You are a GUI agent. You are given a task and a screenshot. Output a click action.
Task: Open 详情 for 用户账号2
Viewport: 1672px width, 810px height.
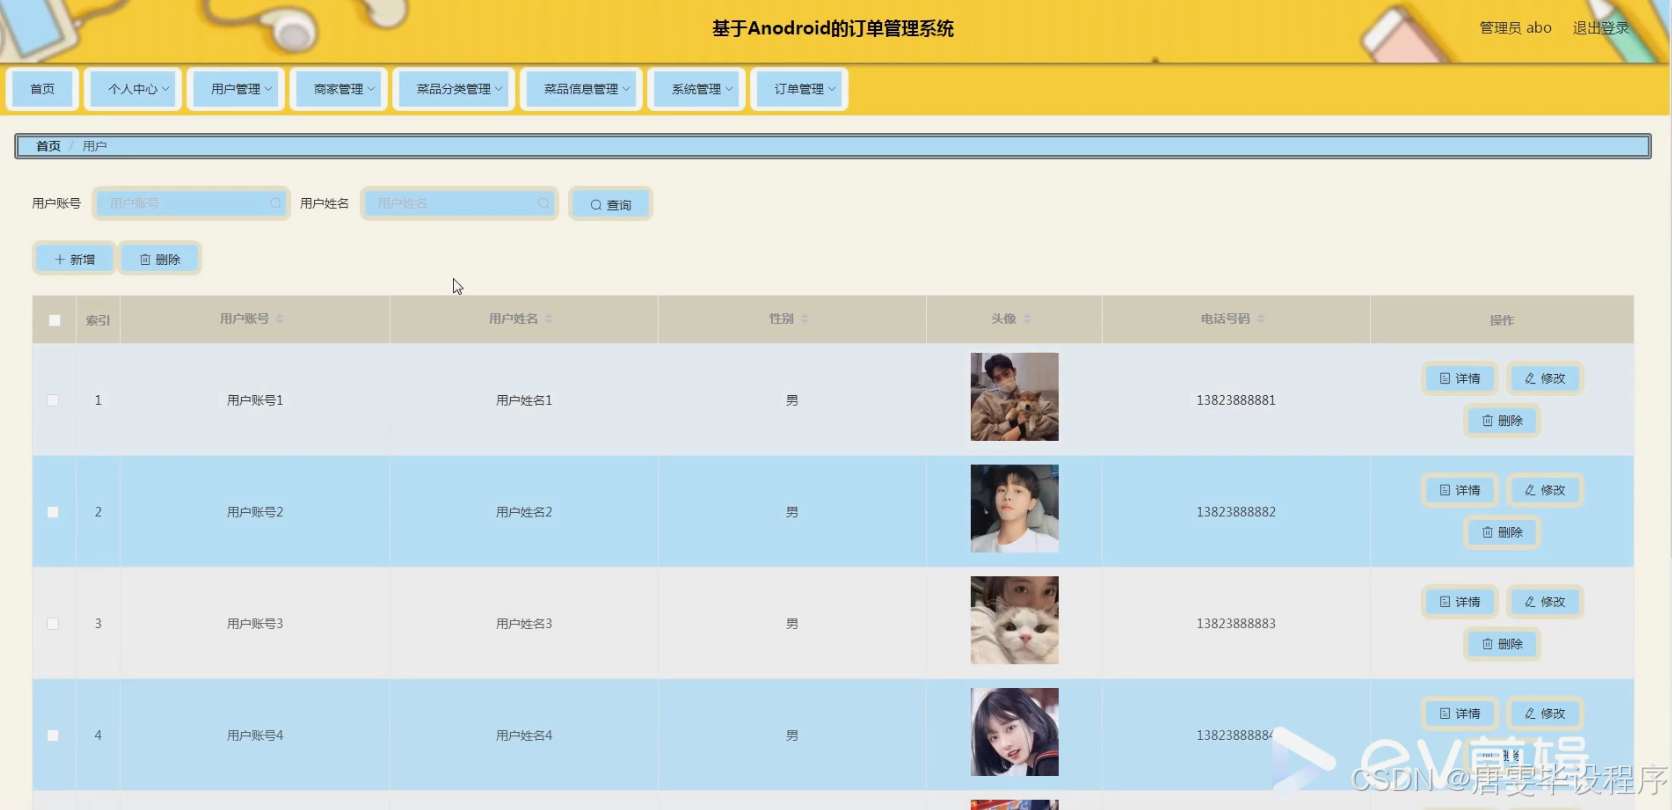click(1460, 490)
